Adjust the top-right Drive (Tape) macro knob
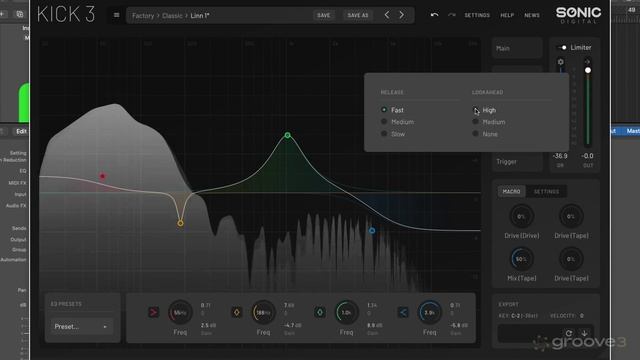Viewport: 640px width, 360px height. coord(571,216)
